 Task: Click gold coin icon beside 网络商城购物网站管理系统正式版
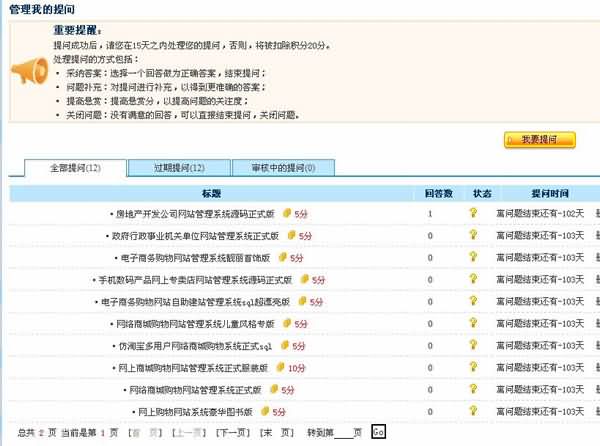coord(273,389)
